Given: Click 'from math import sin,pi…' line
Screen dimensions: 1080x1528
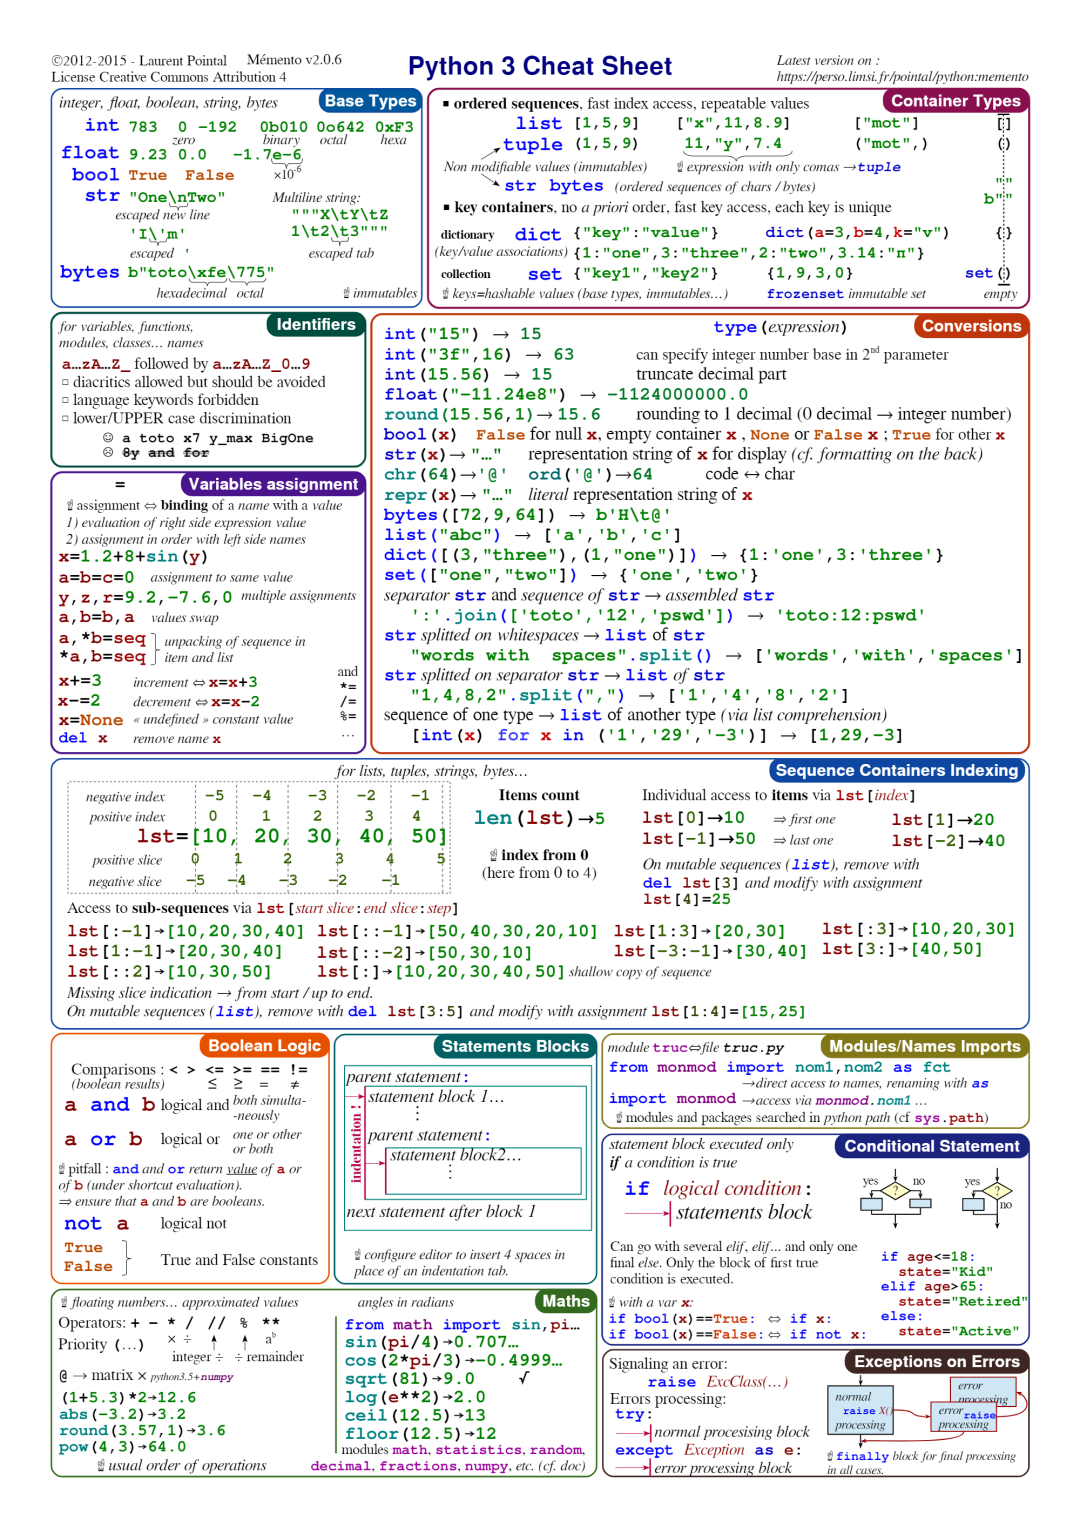Looking at the screenshot, I should click(x=462, y=1324).
